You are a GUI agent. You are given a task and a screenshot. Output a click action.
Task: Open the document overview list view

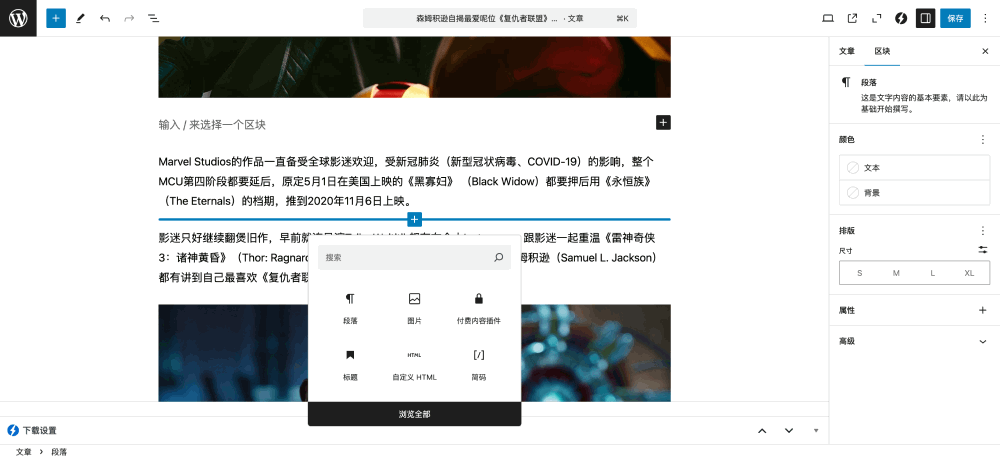pyautogui.click(x=153, y=18)
